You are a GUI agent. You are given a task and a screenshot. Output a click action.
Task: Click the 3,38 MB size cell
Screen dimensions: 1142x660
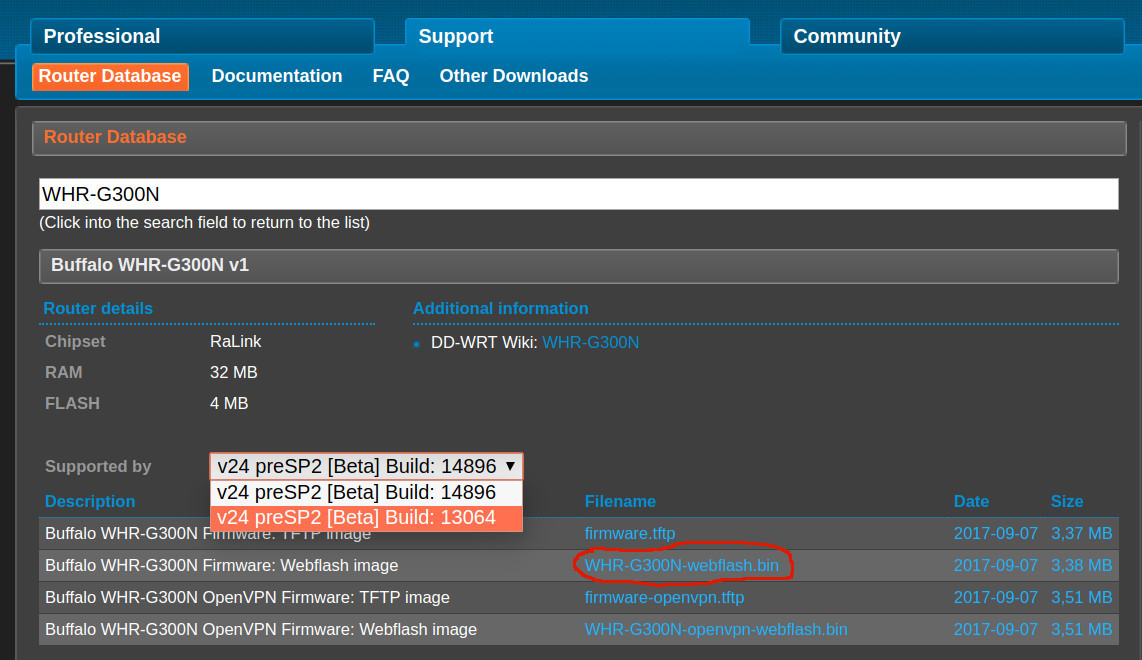pyautogui.click(x=1081, y=565)
